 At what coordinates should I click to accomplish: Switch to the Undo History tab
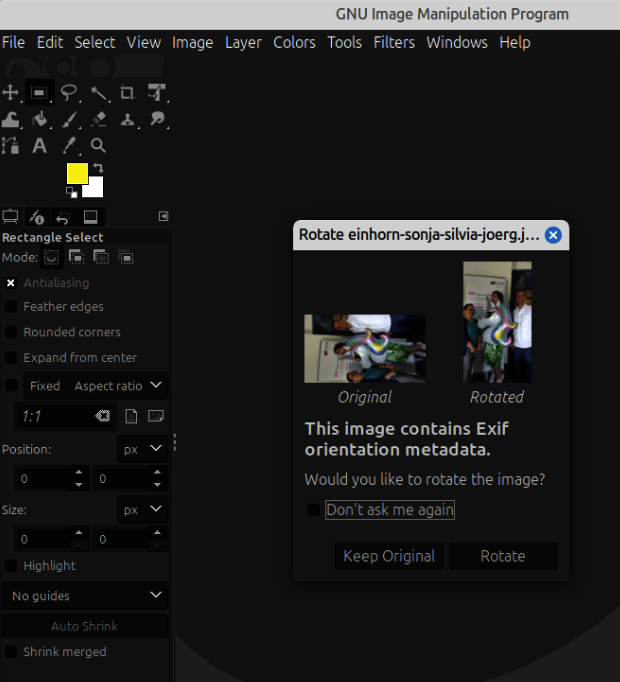[x=63, y=217]
